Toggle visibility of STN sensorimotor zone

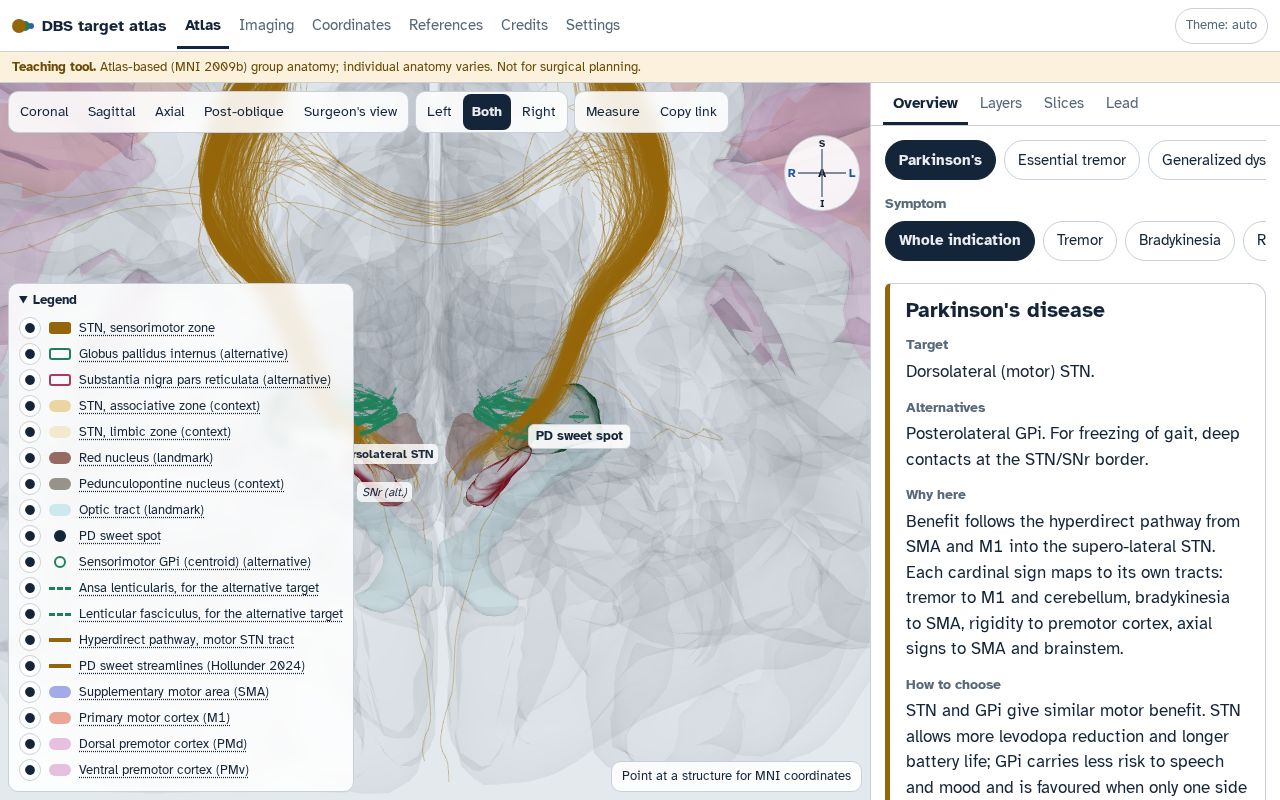pos(30,328)
